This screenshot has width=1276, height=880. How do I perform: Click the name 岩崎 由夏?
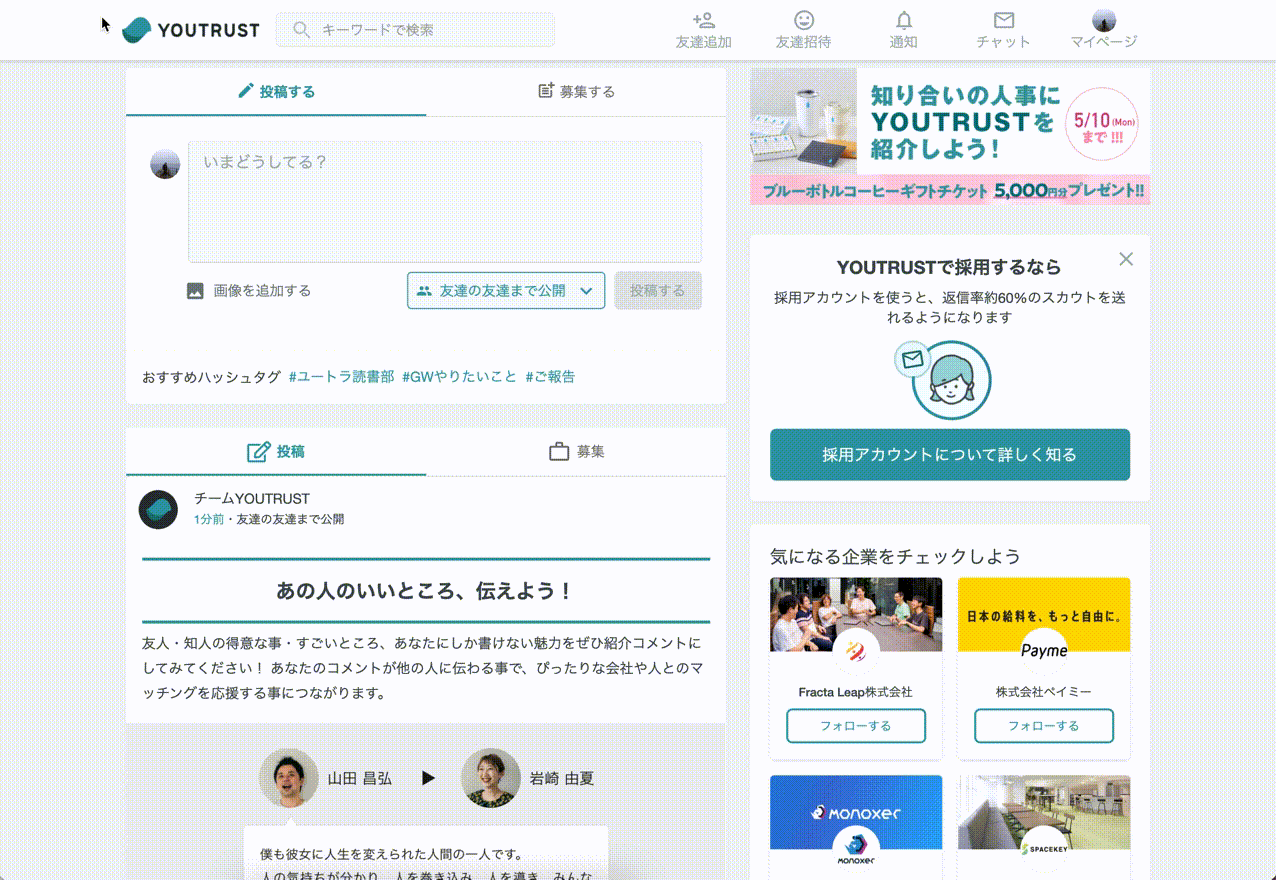click(562, 778)
